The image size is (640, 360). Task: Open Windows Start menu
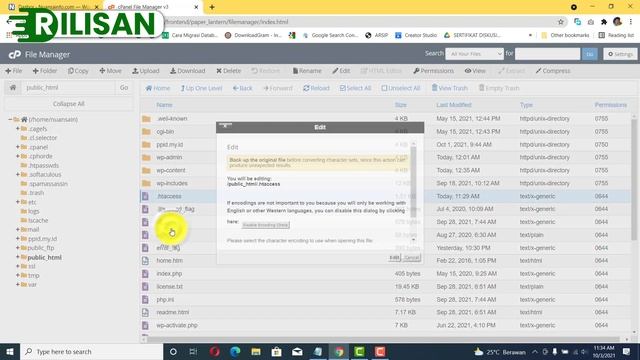10,351
